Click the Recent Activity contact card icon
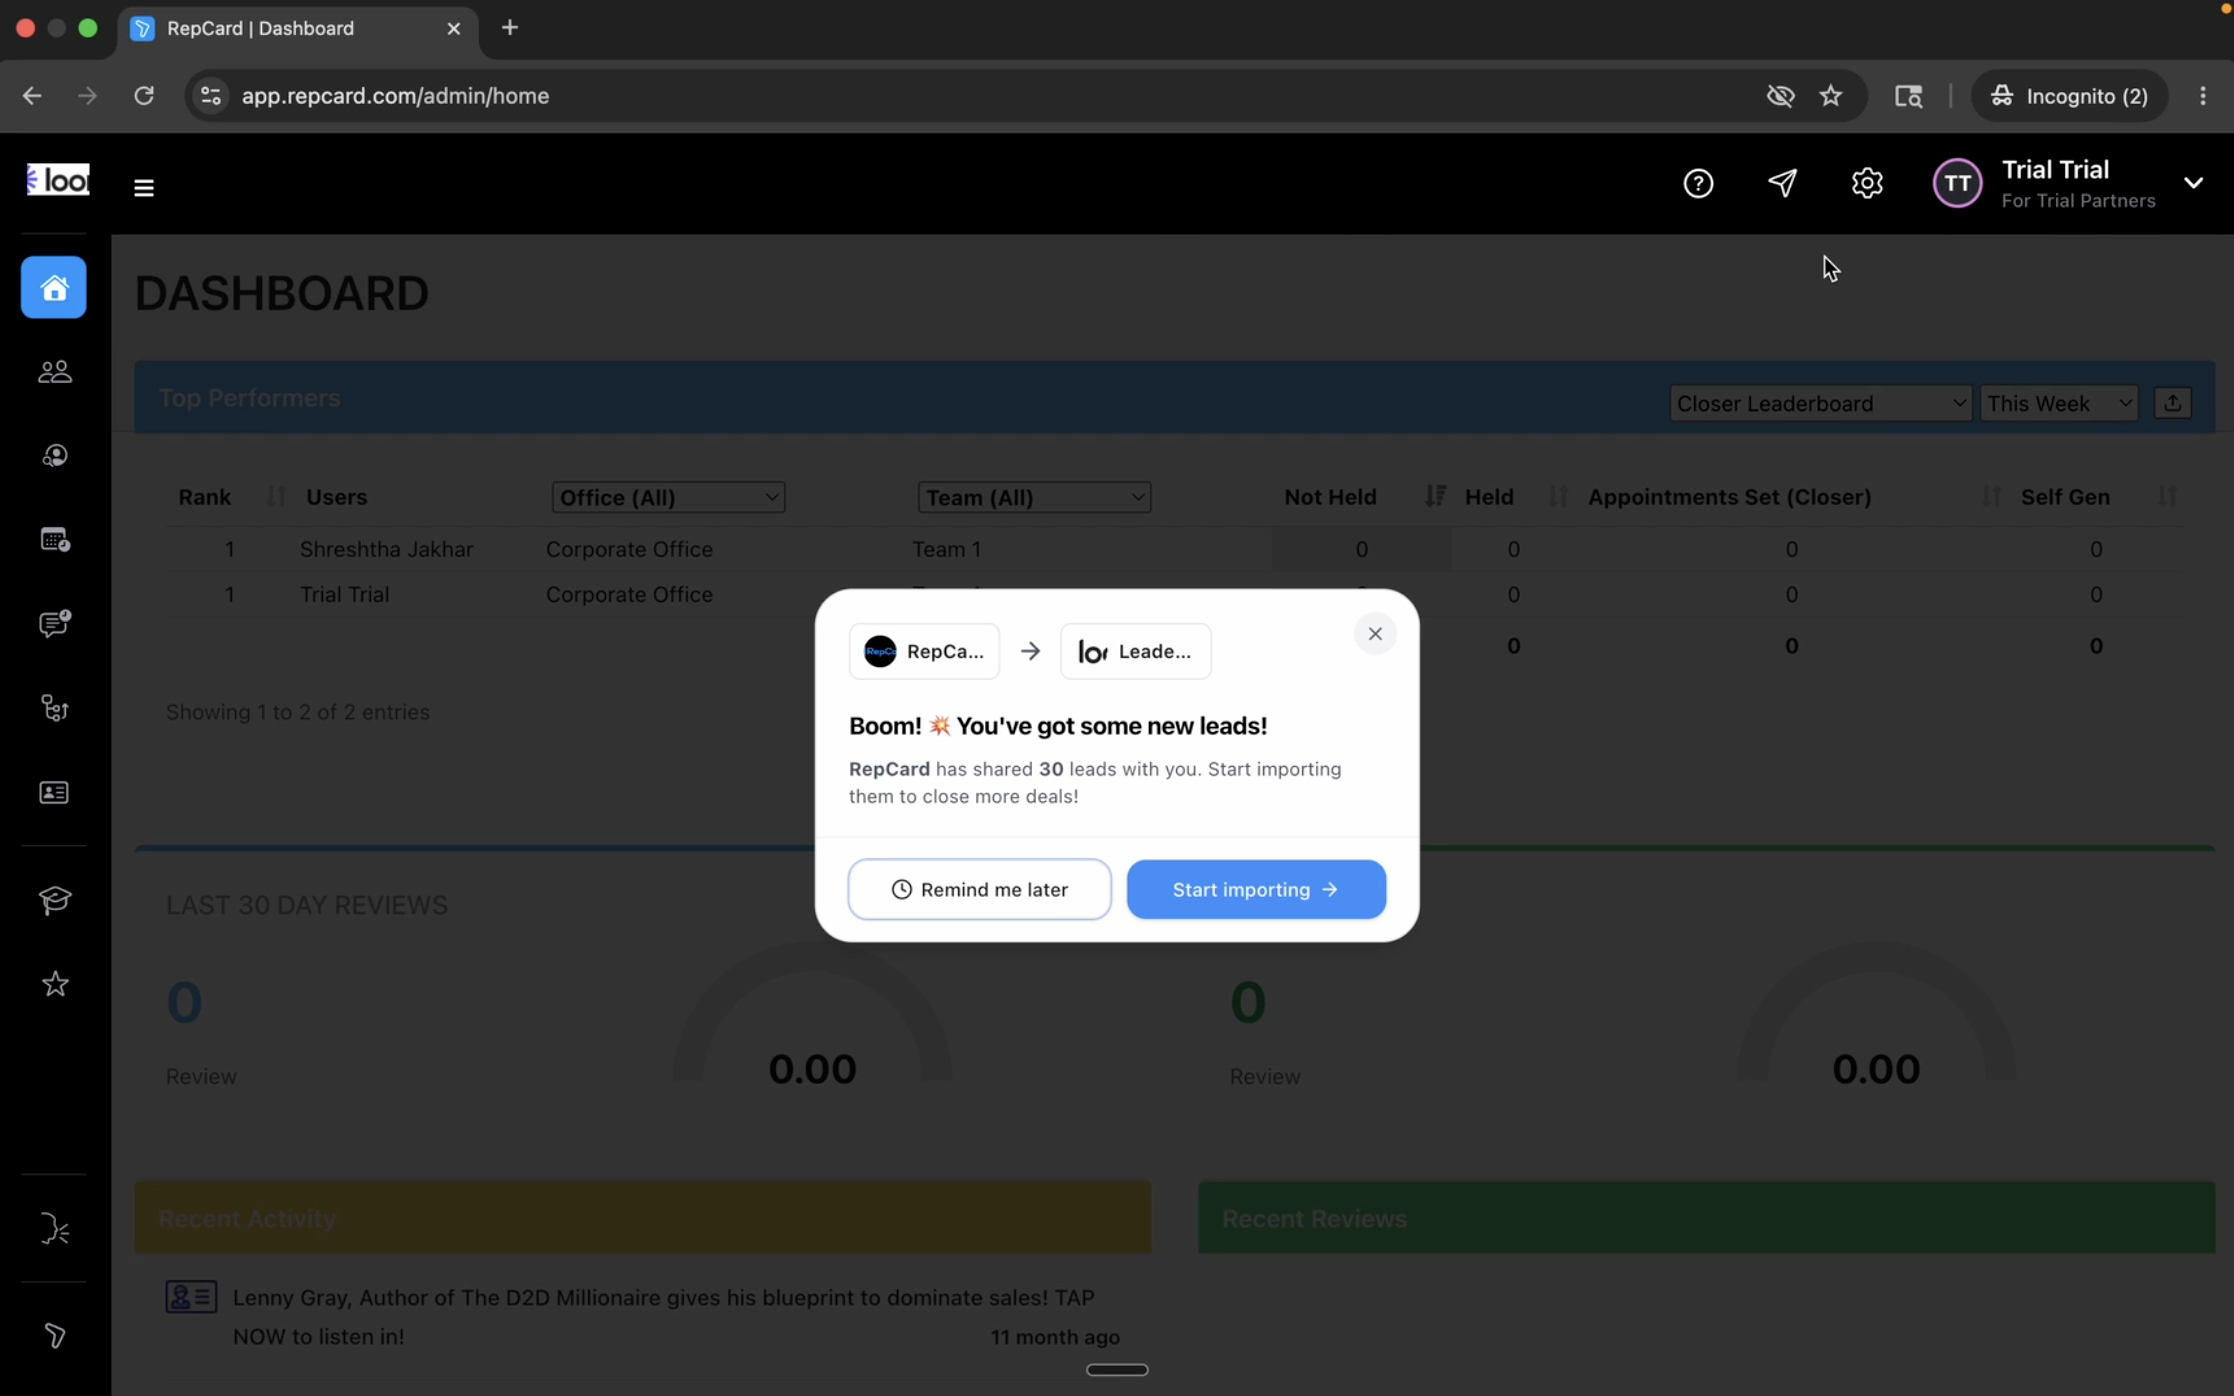This screenshot has width=2234, height=1396. (191, 1297)
